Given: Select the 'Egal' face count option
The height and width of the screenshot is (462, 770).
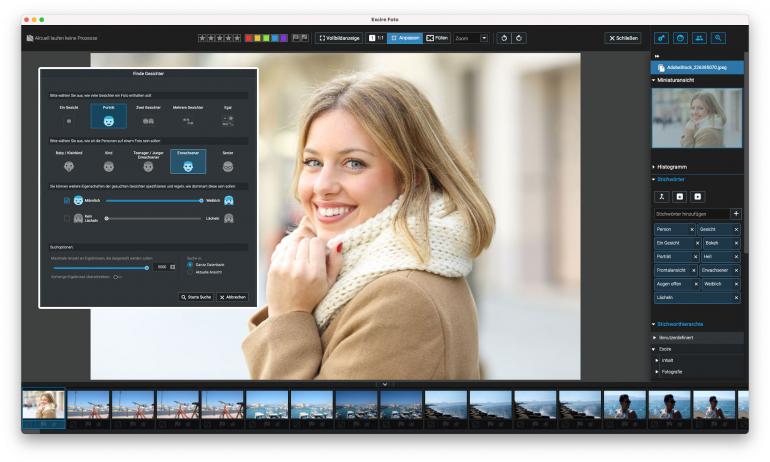Looking at the screenshot, I should pyautogui.click(x=228, y=116).
